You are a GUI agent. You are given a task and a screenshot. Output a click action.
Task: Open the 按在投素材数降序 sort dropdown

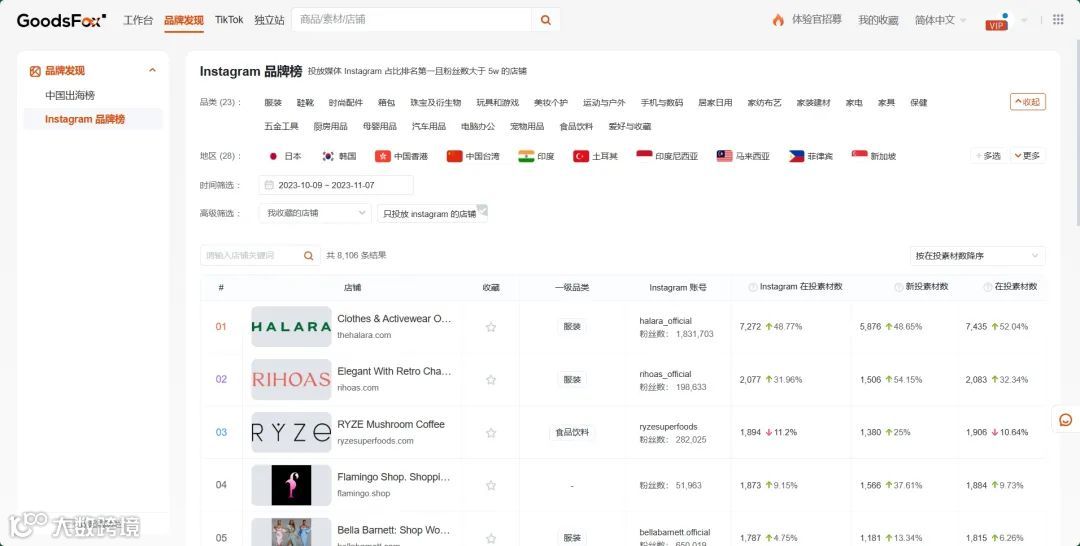click(x=977, y=255)
